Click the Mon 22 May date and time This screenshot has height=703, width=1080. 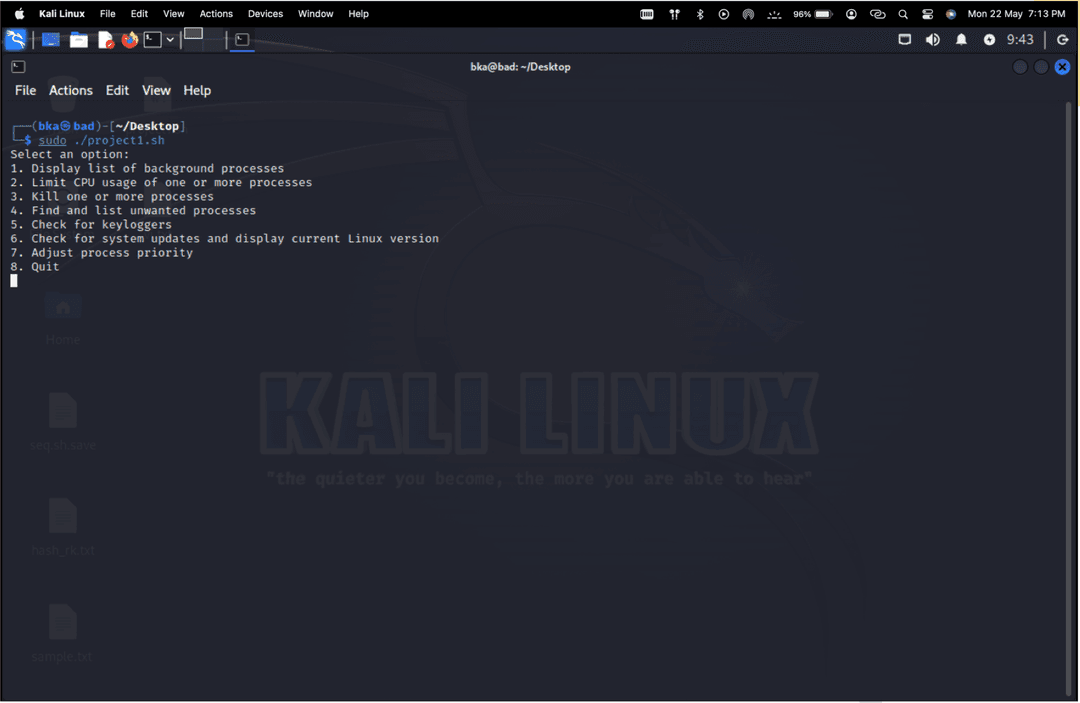pos(1016,14)
